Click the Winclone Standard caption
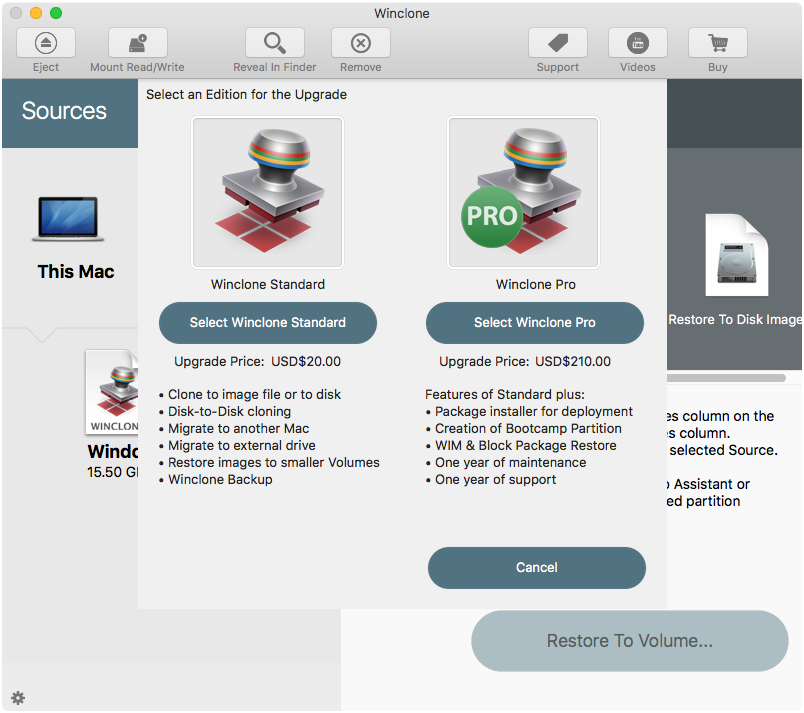804x713 pixels. [x=268, y=284]
